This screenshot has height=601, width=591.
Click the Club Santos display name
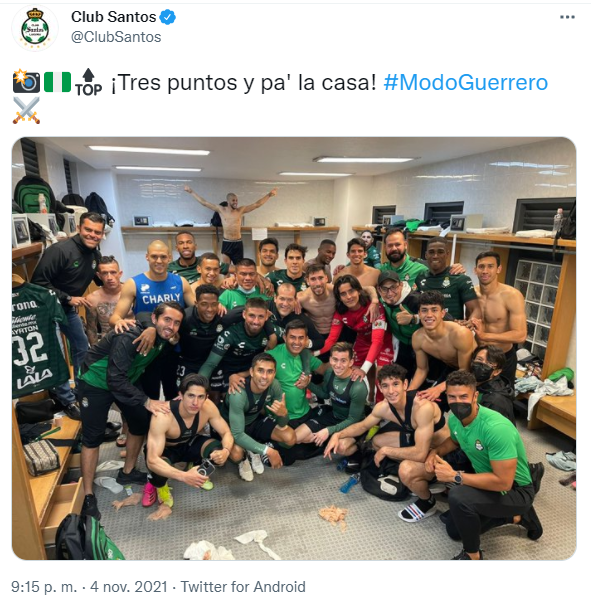(113, 17)
